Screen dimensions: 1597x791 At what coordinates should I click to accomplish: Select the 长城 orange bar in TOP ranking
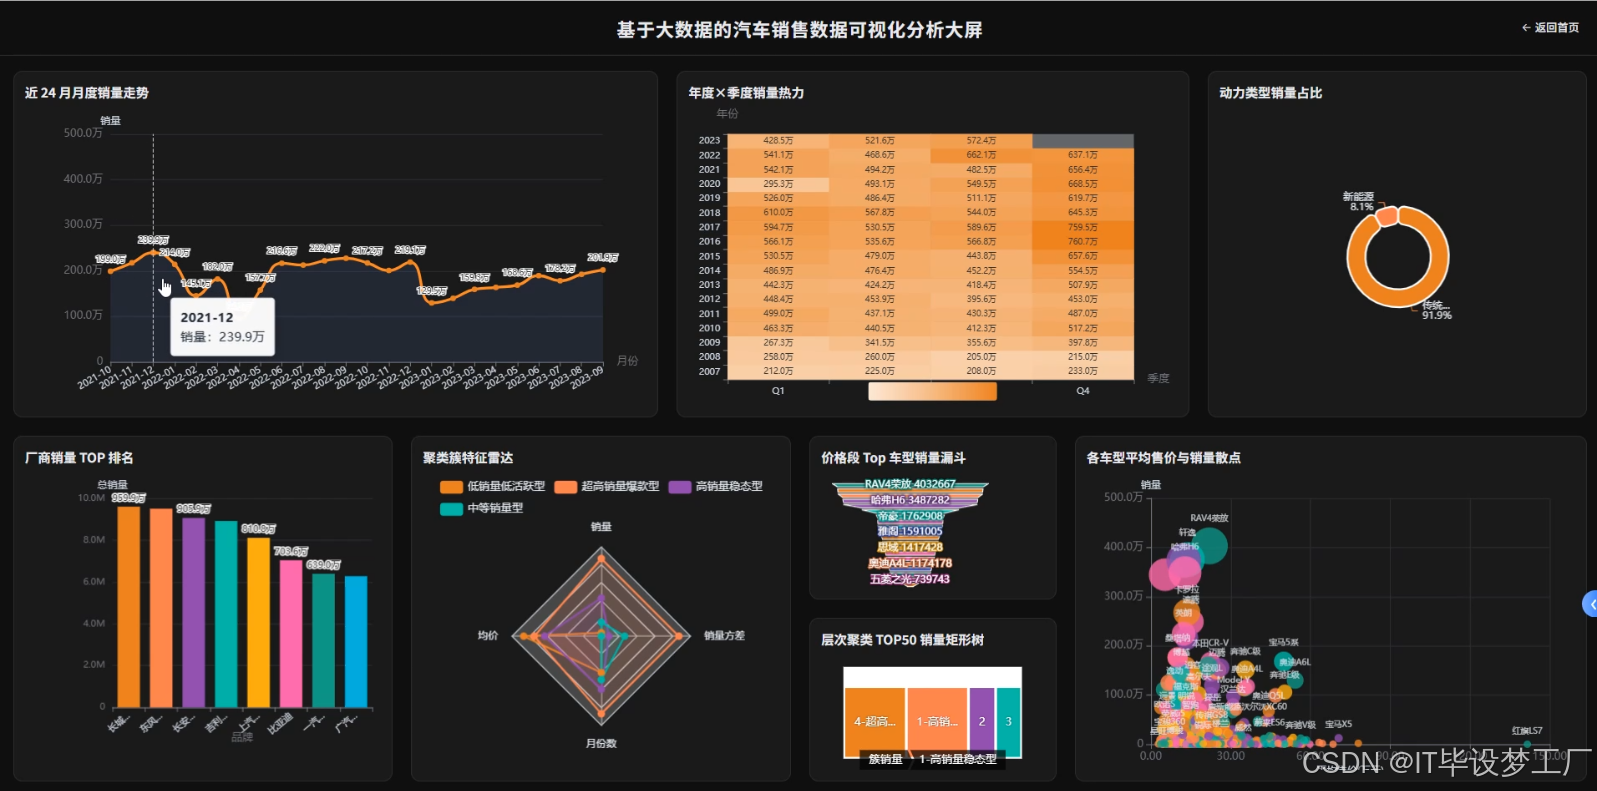point(129,607)
